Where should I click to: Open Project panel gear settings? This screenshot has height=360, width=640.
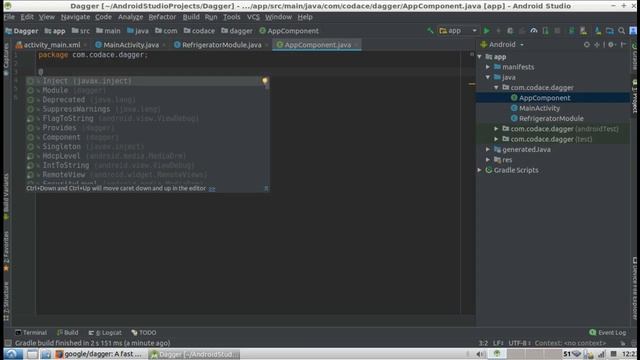point(611,44)
